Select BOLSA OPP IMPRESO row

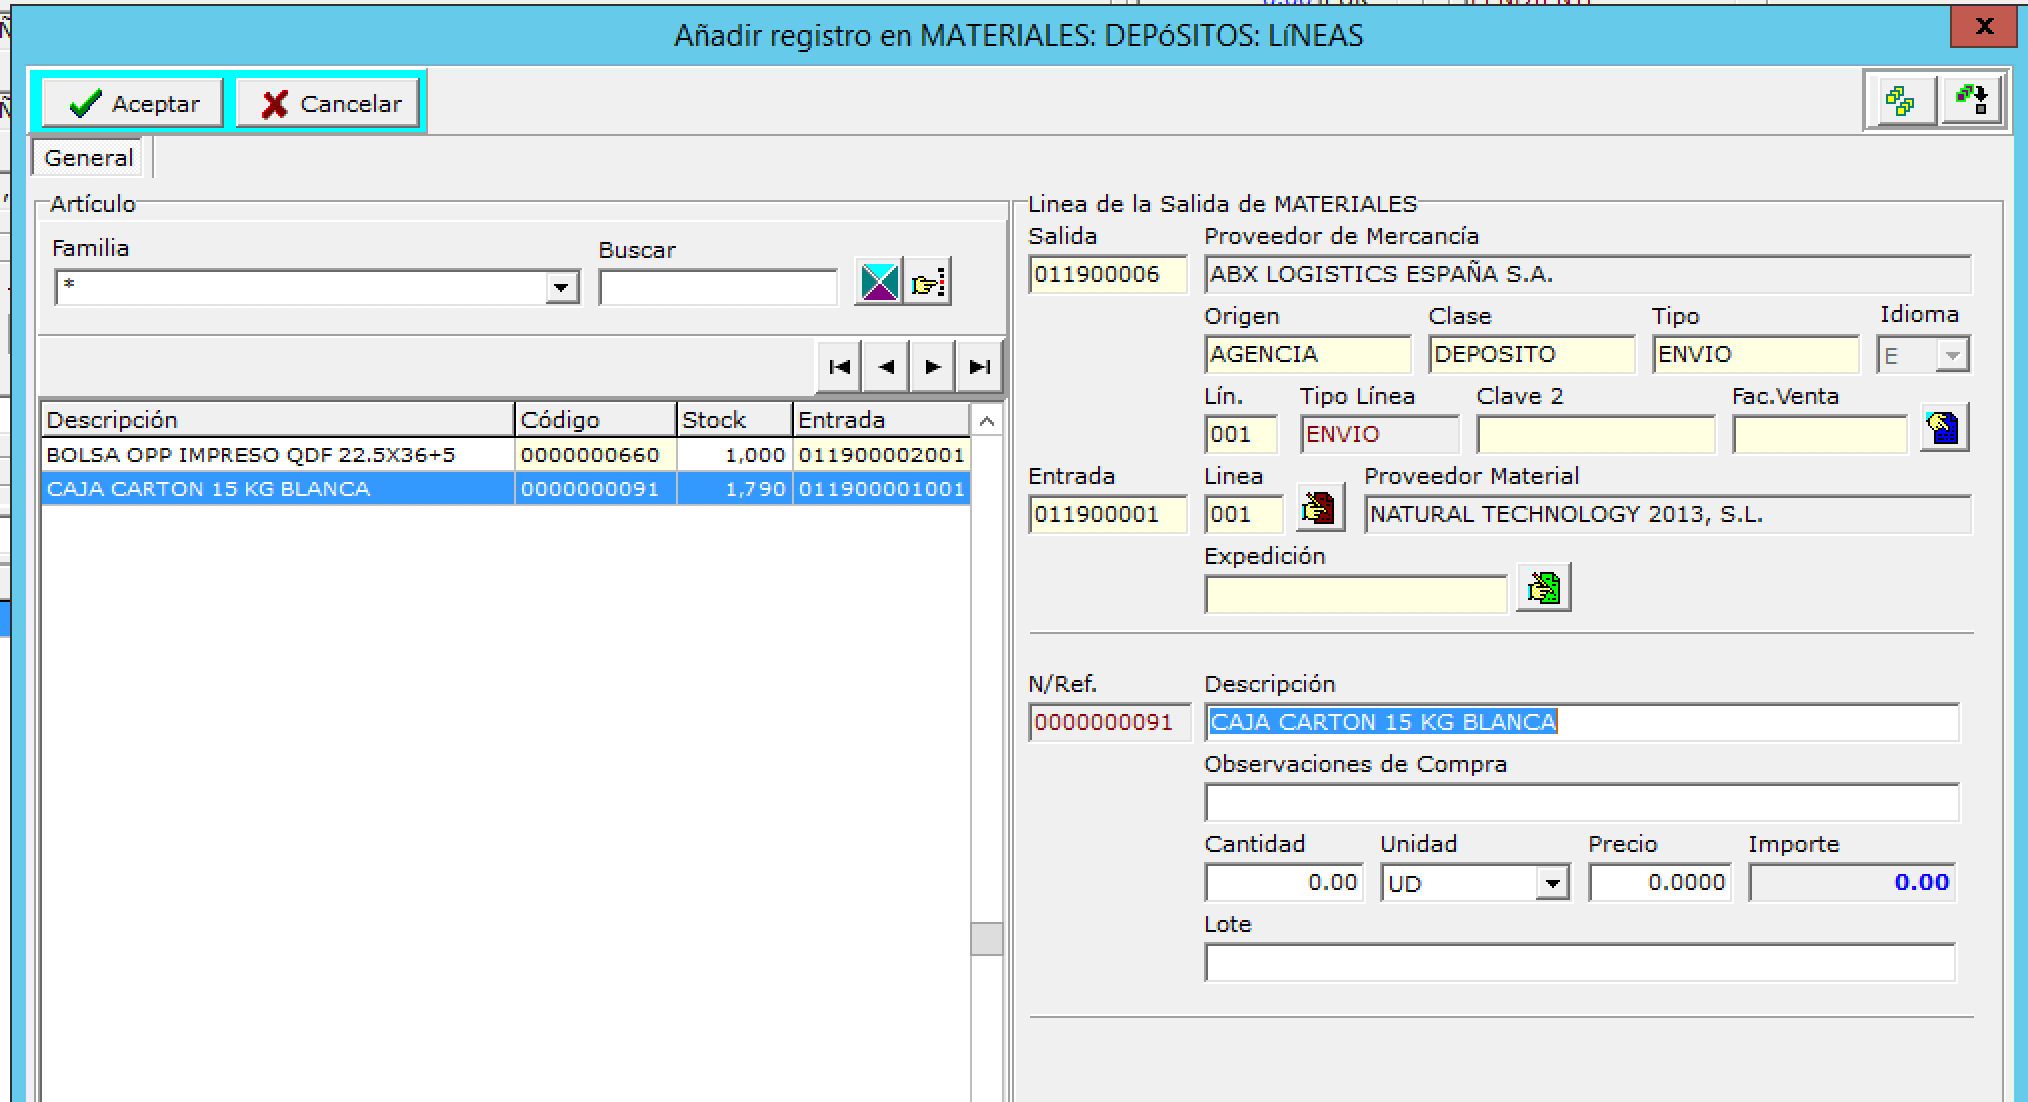(250, 455)
